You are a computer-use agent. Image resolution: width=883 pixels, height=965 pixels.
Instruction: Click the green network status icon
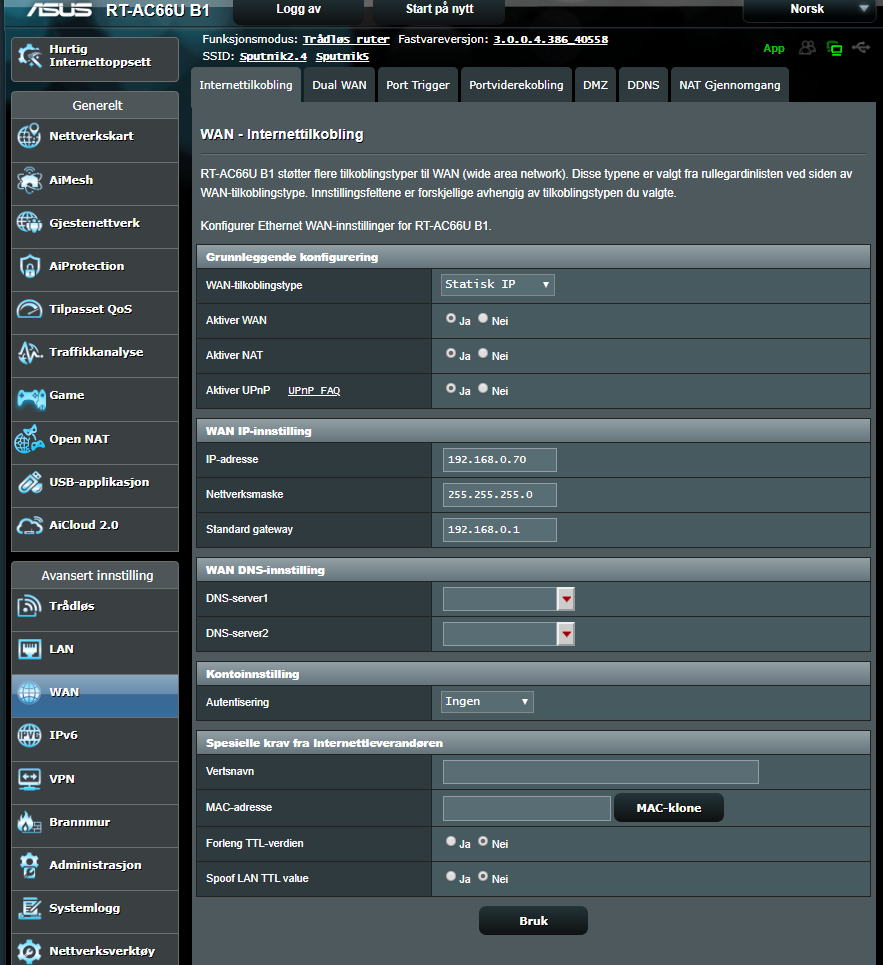835,48
